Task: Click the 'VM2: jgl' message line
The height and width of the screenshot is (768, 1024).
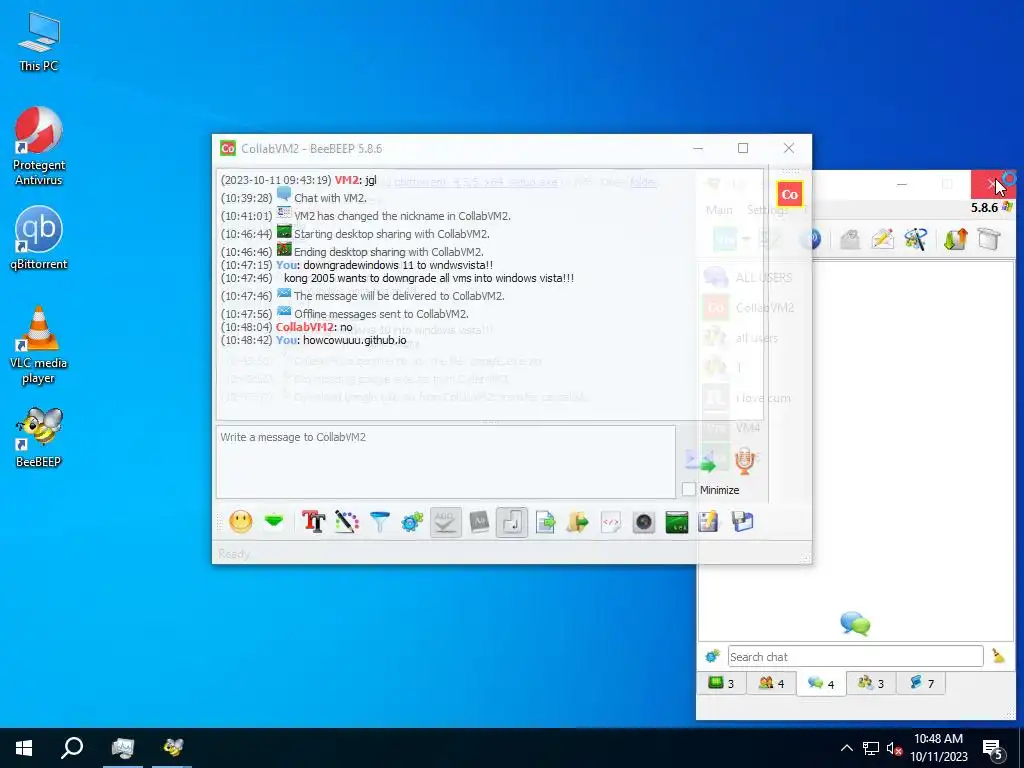Action: (x=298, y=180)
